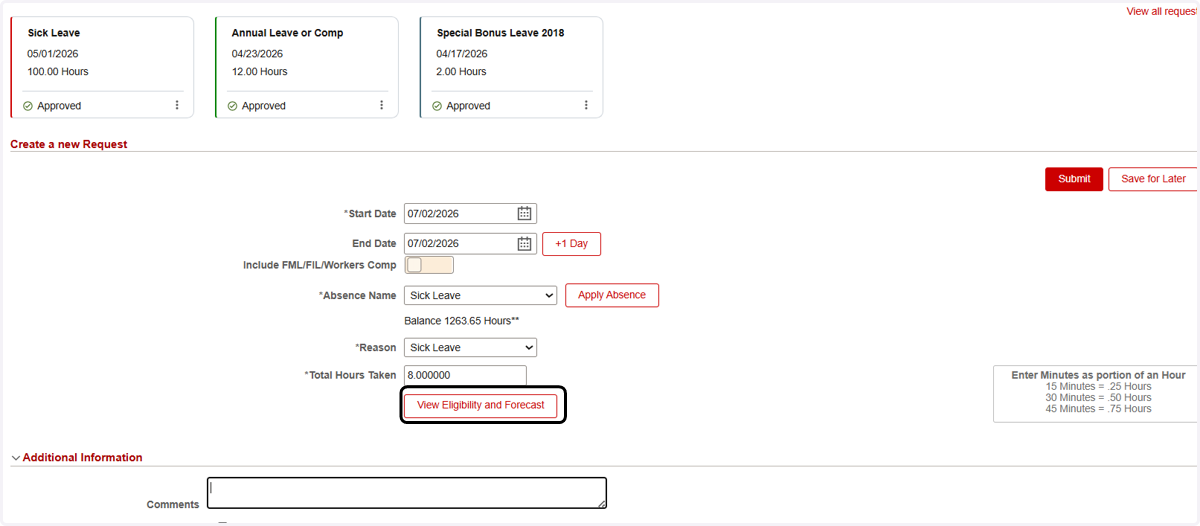This screenshot has width=1200, height=526.
Task: Click the 15 Minutes = .25 Hours hint
Action: 1098,387
